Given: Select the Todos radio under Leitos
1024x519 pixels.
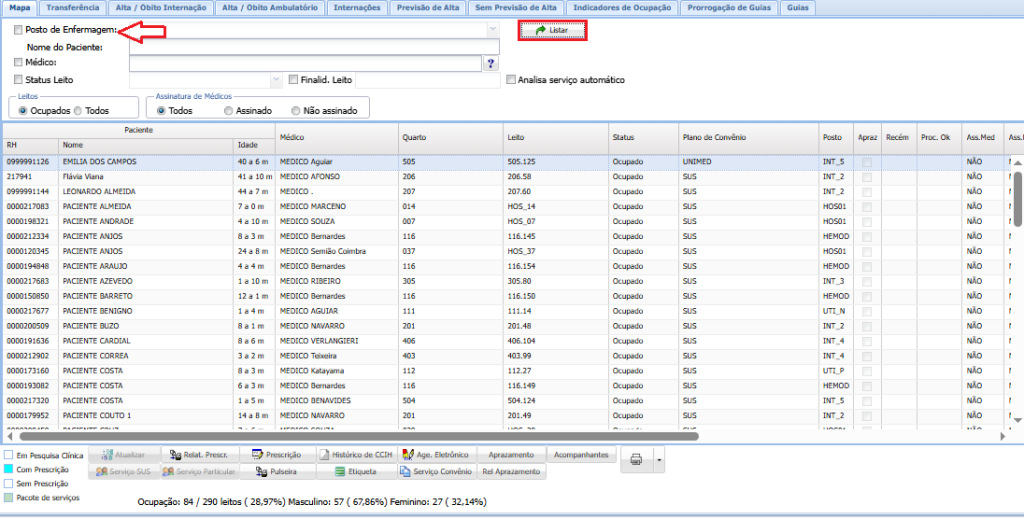Looking at the screenshot, I should (78, 111).
